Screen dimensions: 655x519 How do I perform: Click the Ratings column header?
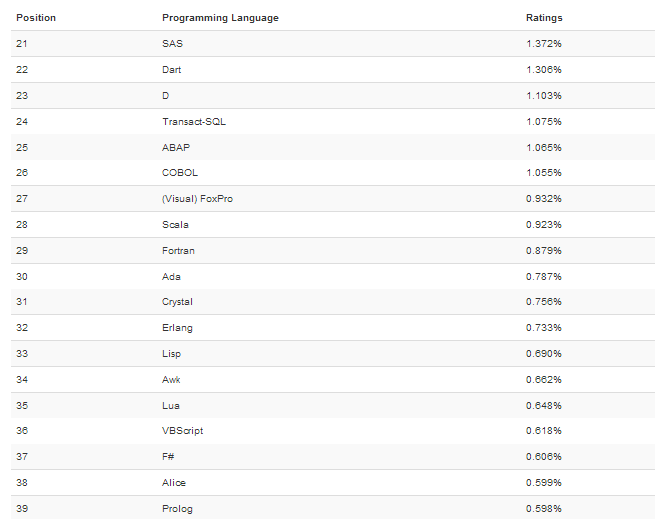pos(544,18)
